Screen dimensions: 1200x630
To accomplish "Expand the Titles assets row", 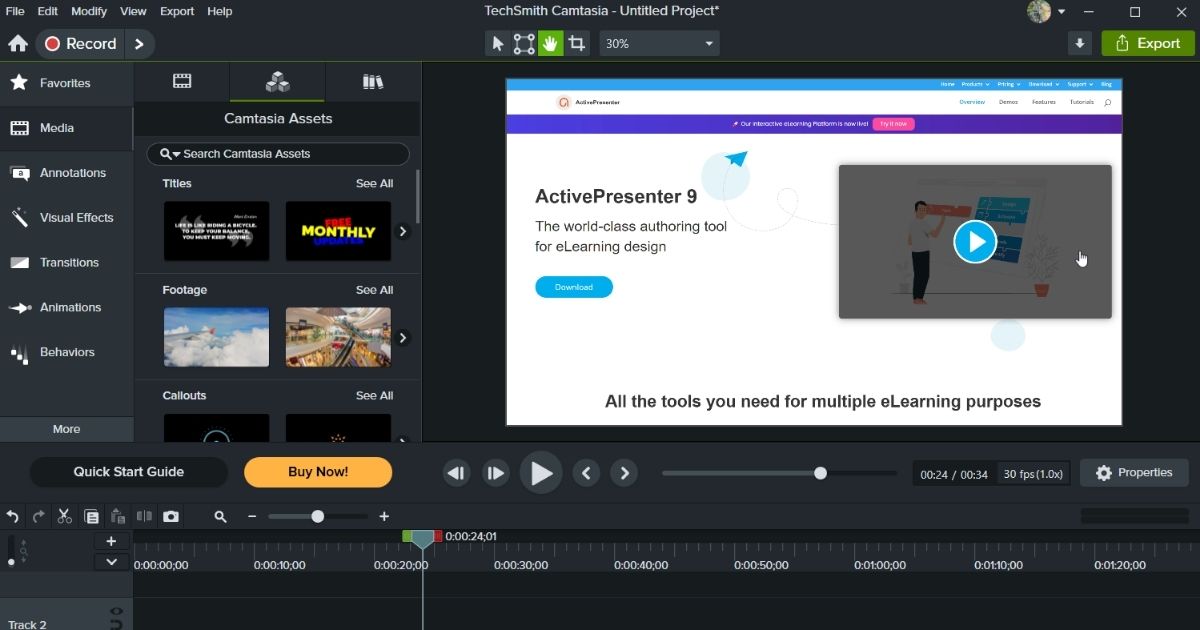I will [x=403, y=231].
